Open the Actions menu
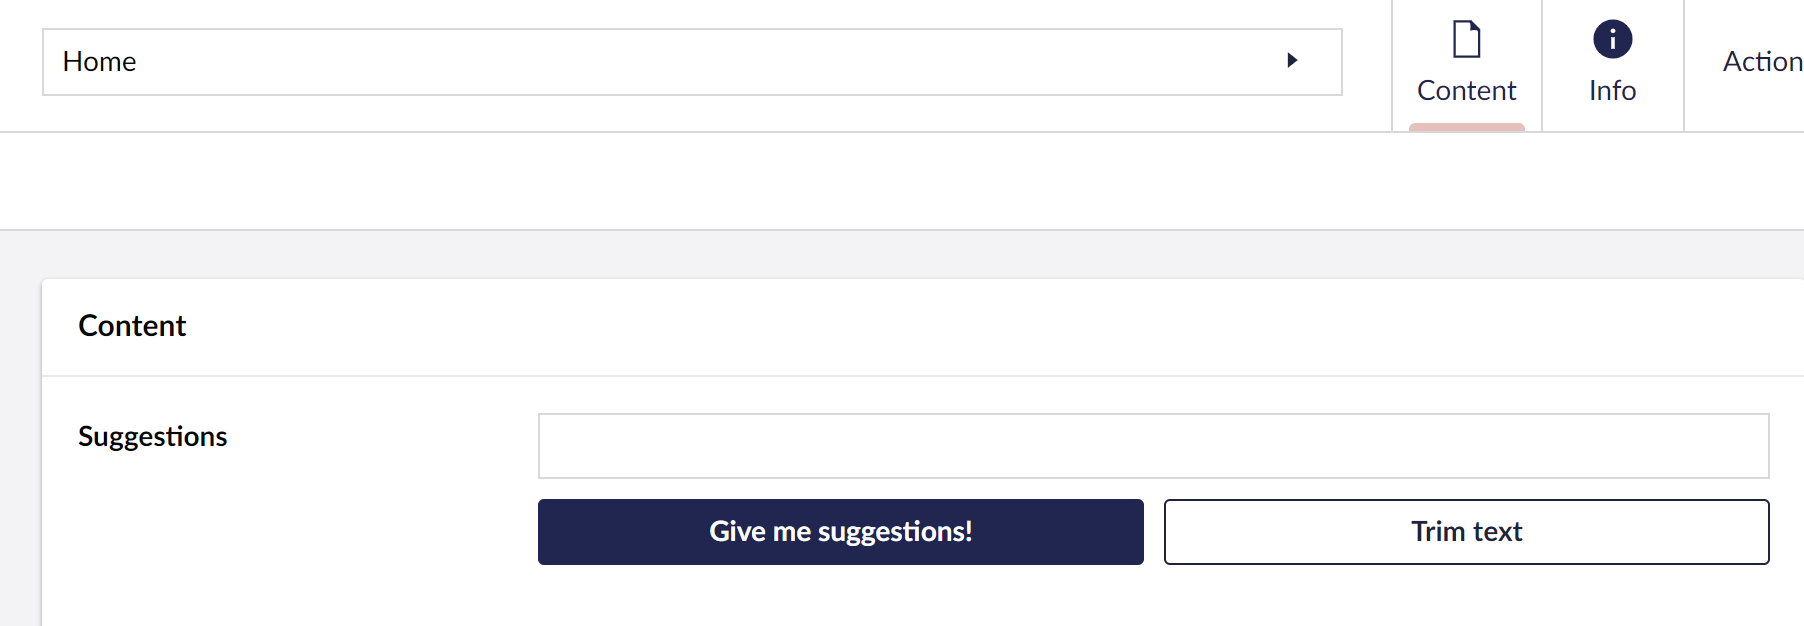 [x=1761, y=62]
